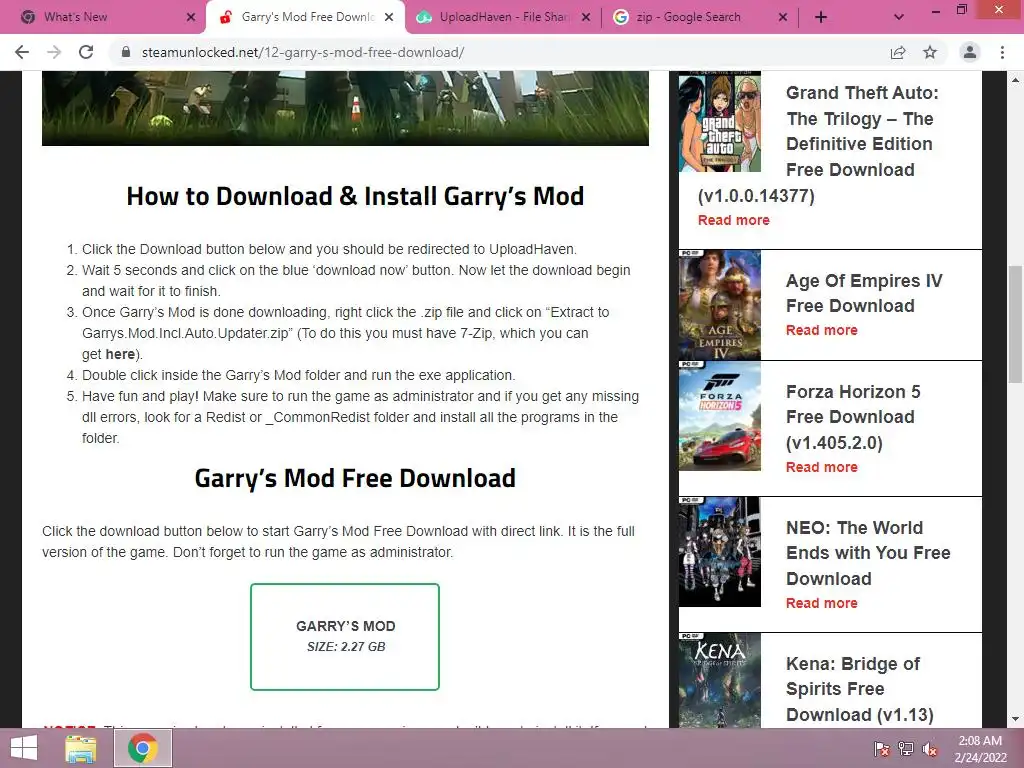Open Grand Theft Auto Trilogy title link
Viewport: 1024px width, 768px height.
[x=818, y=144]
